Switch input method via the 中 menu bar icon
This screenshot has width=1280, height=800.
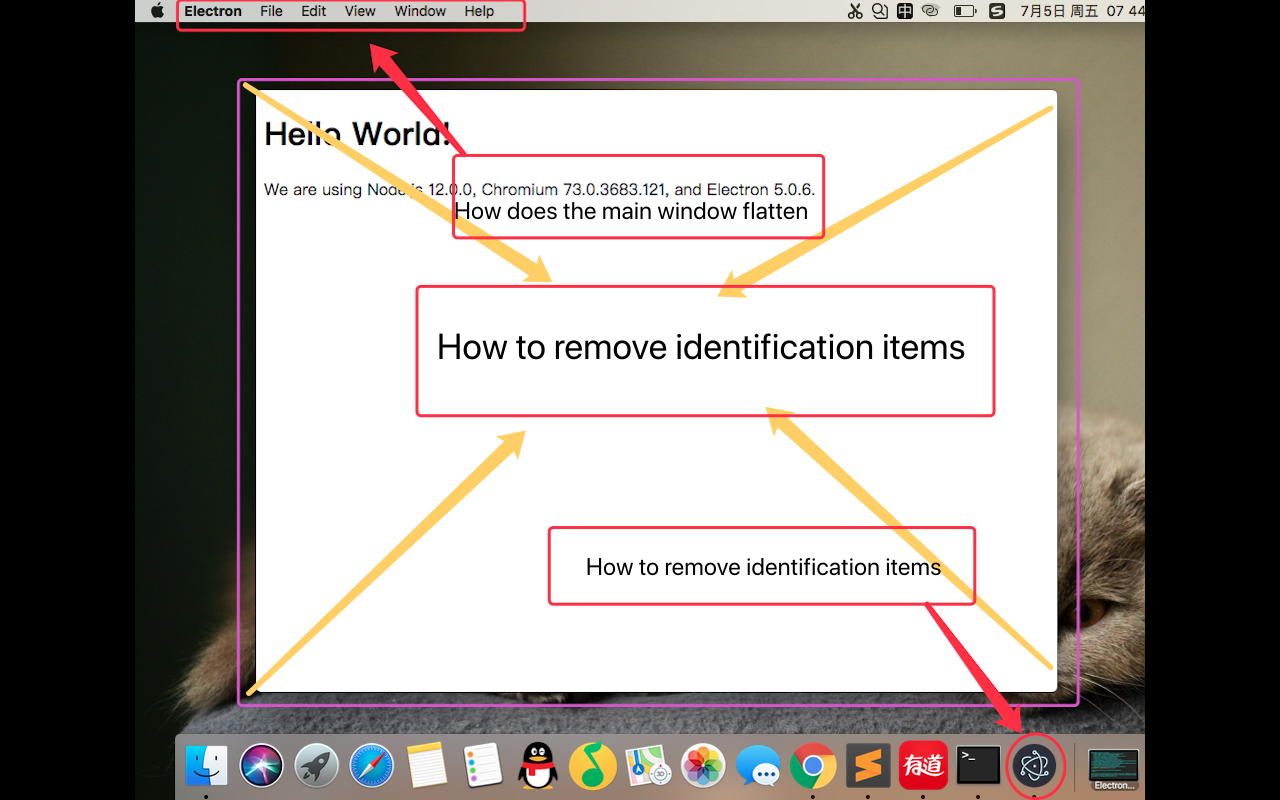coord(905,11)
